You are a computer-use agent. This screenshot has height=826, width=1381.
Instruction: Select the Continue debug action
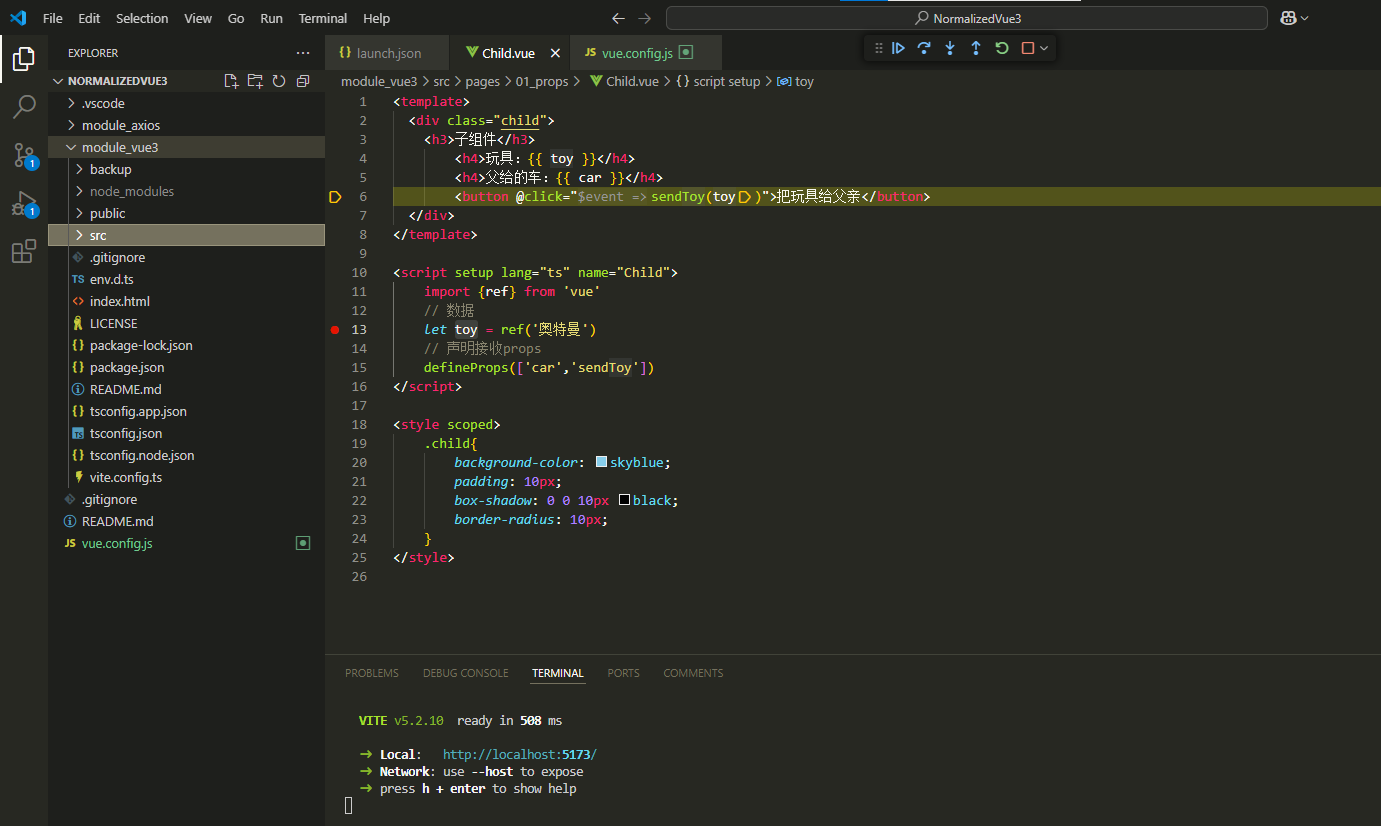[898, 47]
